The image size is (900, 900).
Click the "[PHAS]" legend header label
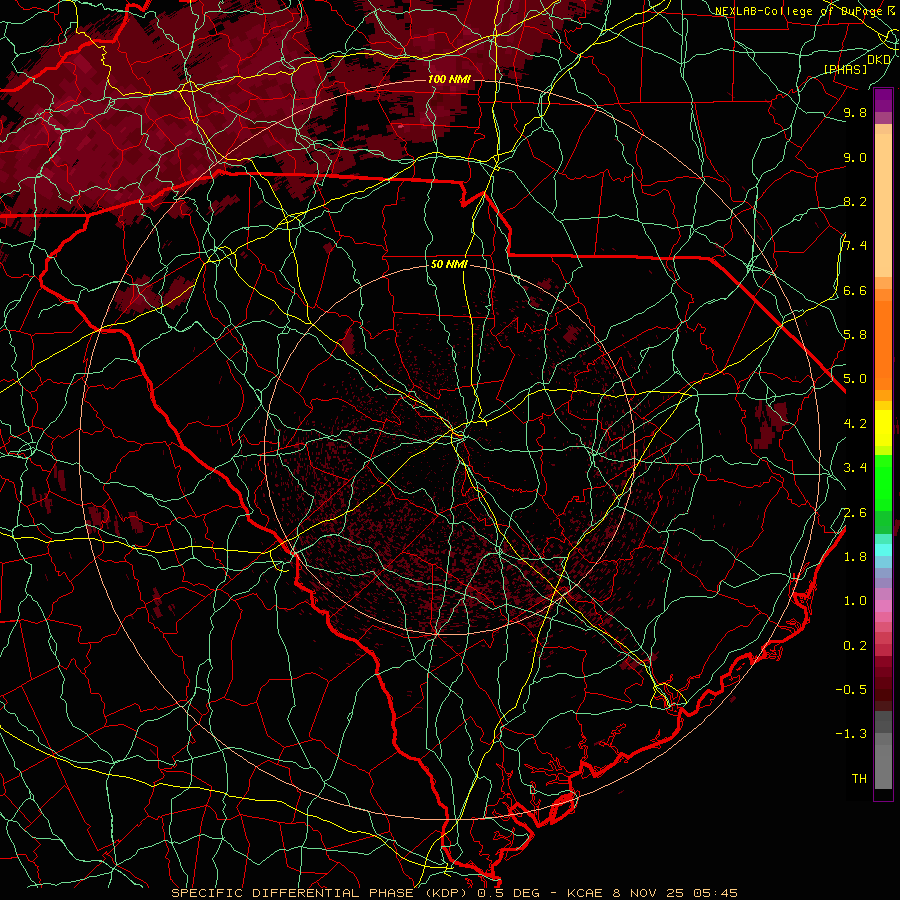click(845, 69)
